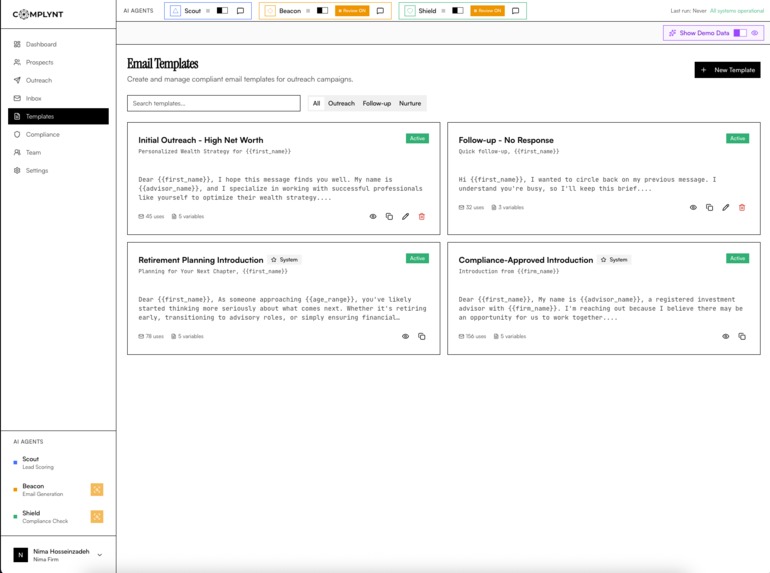Expand the Nima Hosseinzadeh account menu

pyautogui.click(x=58, y=555)
